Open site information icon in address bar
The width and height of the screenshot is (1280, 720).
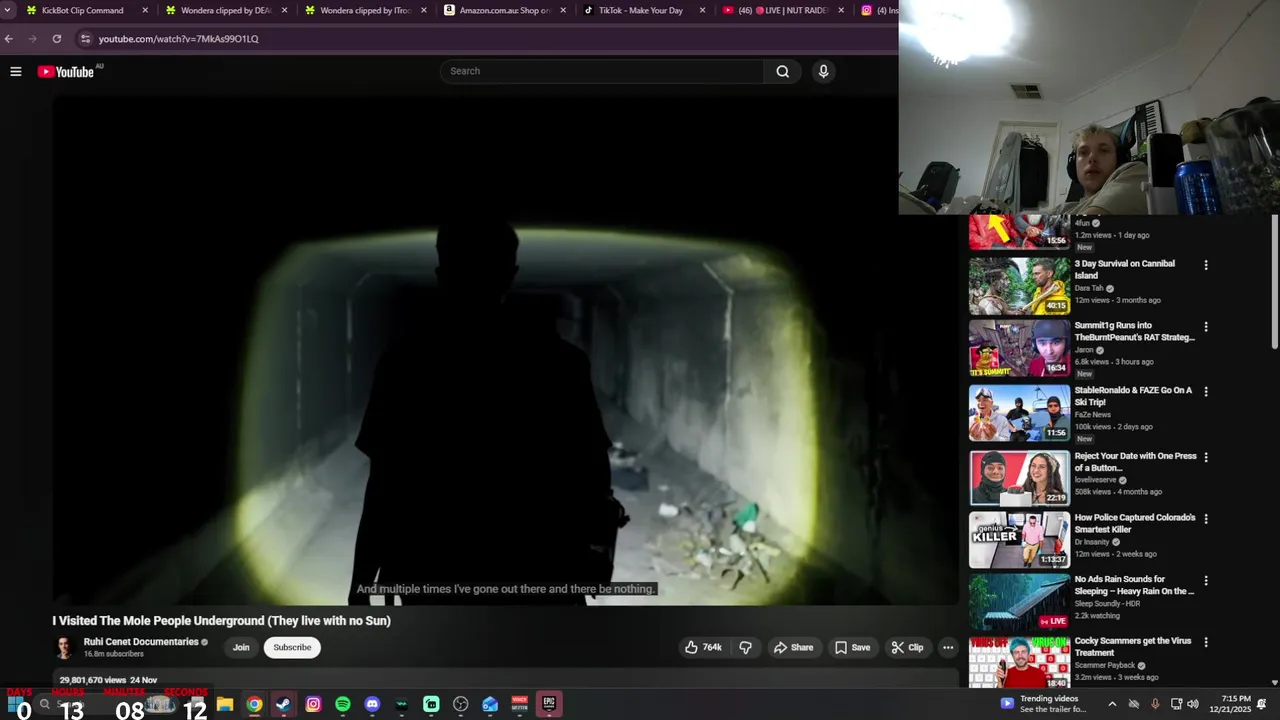86,39
